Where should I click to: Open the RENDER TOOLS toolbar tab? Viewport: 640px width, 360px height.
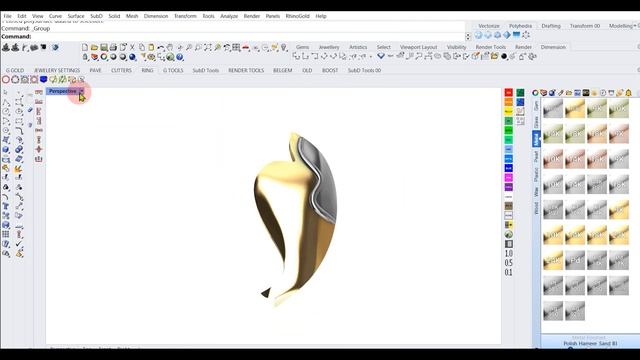[246, 70]
